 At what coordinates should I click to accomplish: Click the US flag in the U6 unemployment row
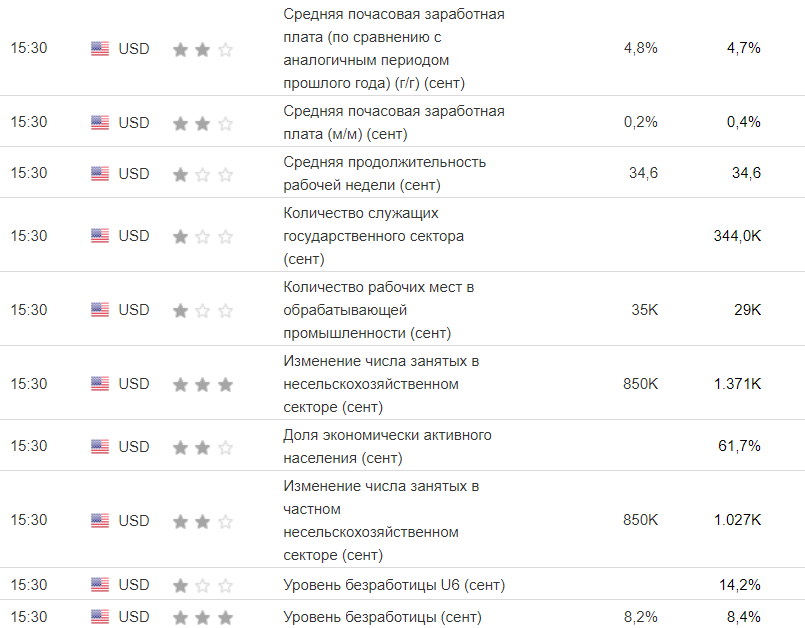100,585
